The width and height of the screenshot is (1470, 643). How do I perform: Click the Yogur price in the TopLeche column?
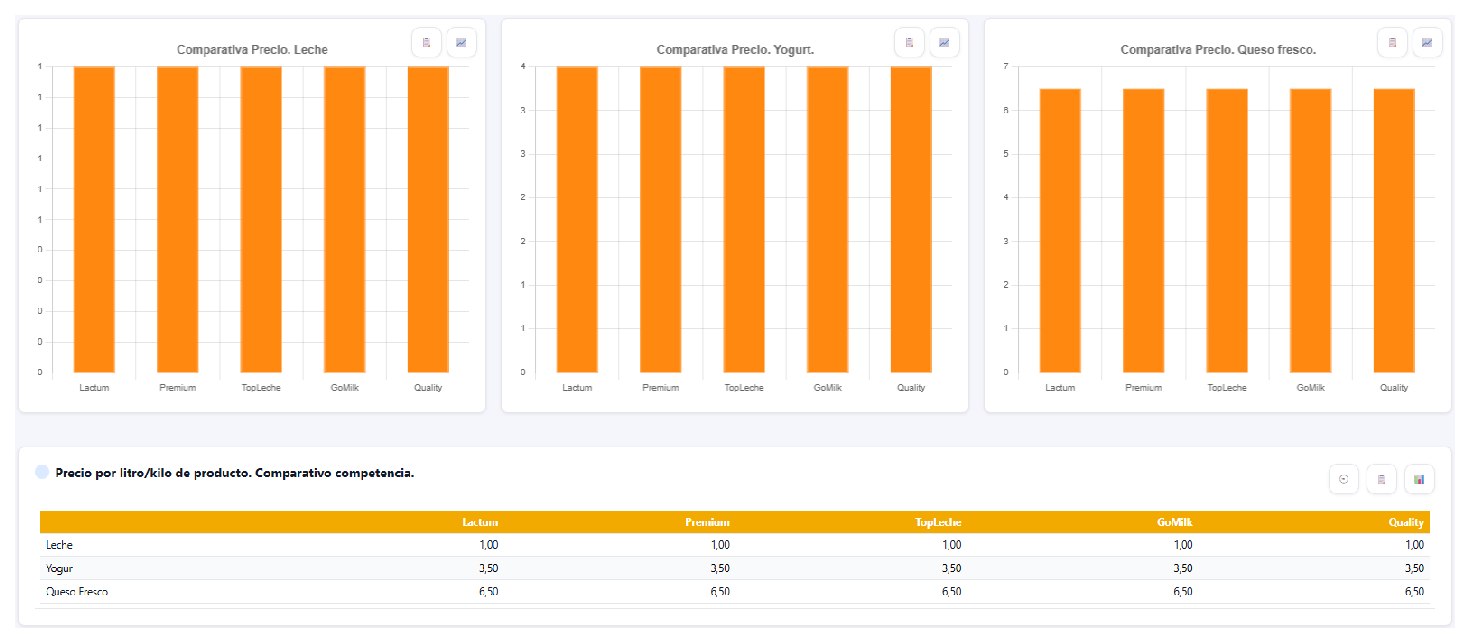coord(951,568)
